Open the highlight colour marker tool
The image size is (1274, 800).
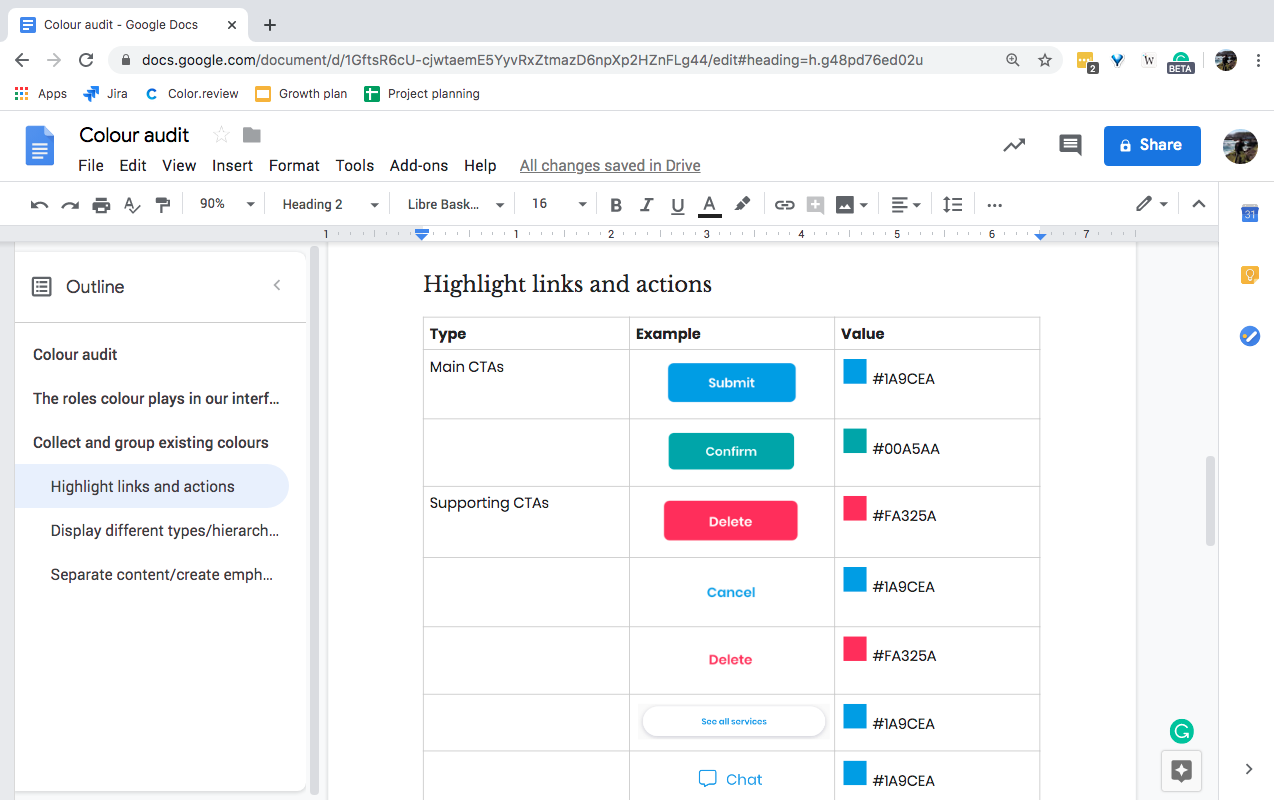[742, 204]
